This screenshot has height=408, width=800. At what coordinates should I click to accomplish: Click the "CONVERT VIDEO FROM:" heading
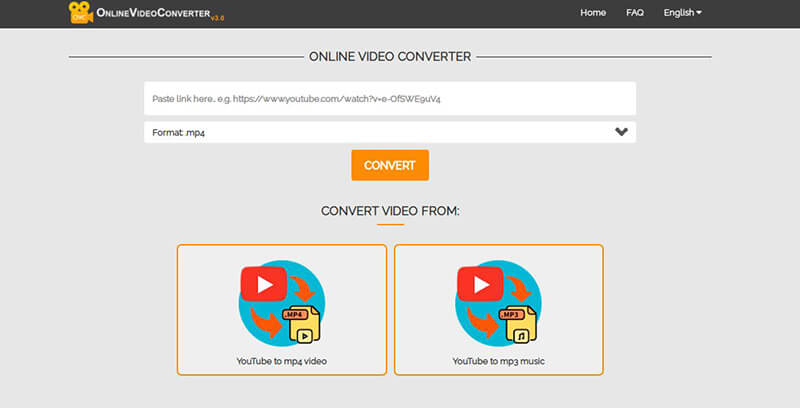(390, 211)
